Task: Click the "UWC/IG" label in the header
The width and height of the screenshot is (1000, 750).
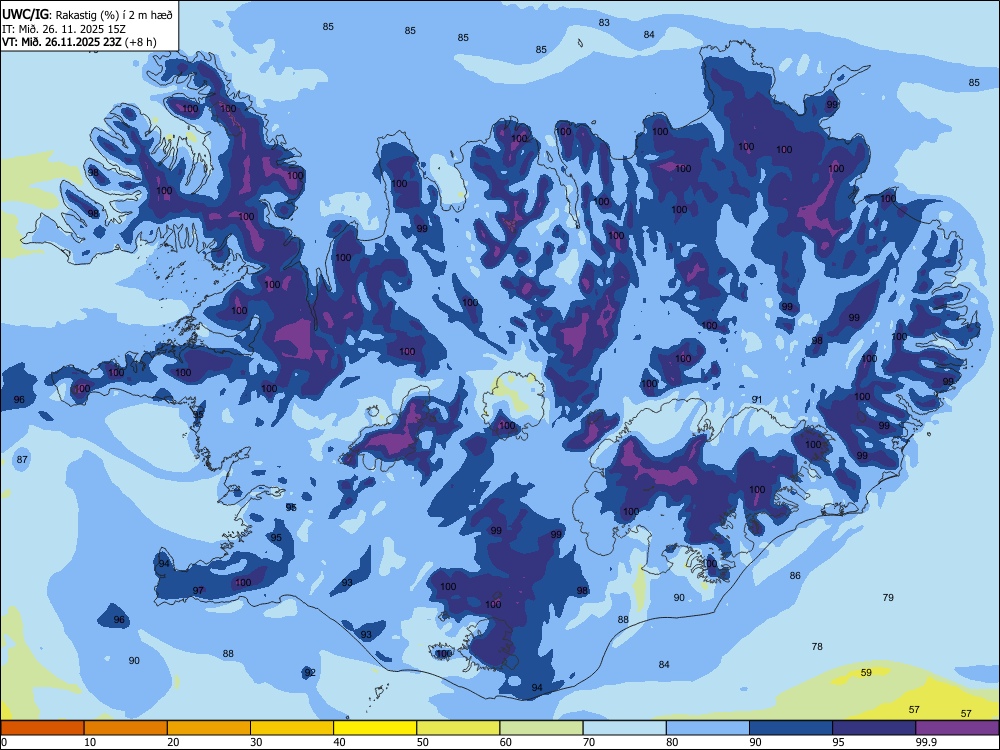Action: pyautogui.click(x=25, y=14)
